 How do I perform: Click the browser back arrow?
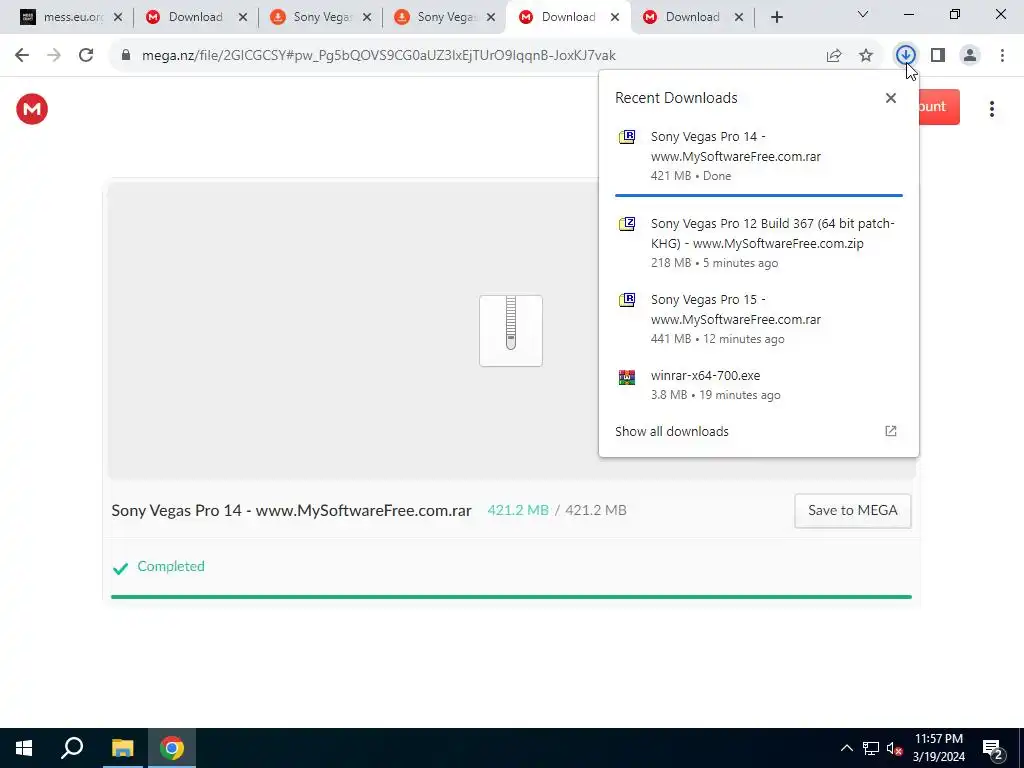pos(22,56)
